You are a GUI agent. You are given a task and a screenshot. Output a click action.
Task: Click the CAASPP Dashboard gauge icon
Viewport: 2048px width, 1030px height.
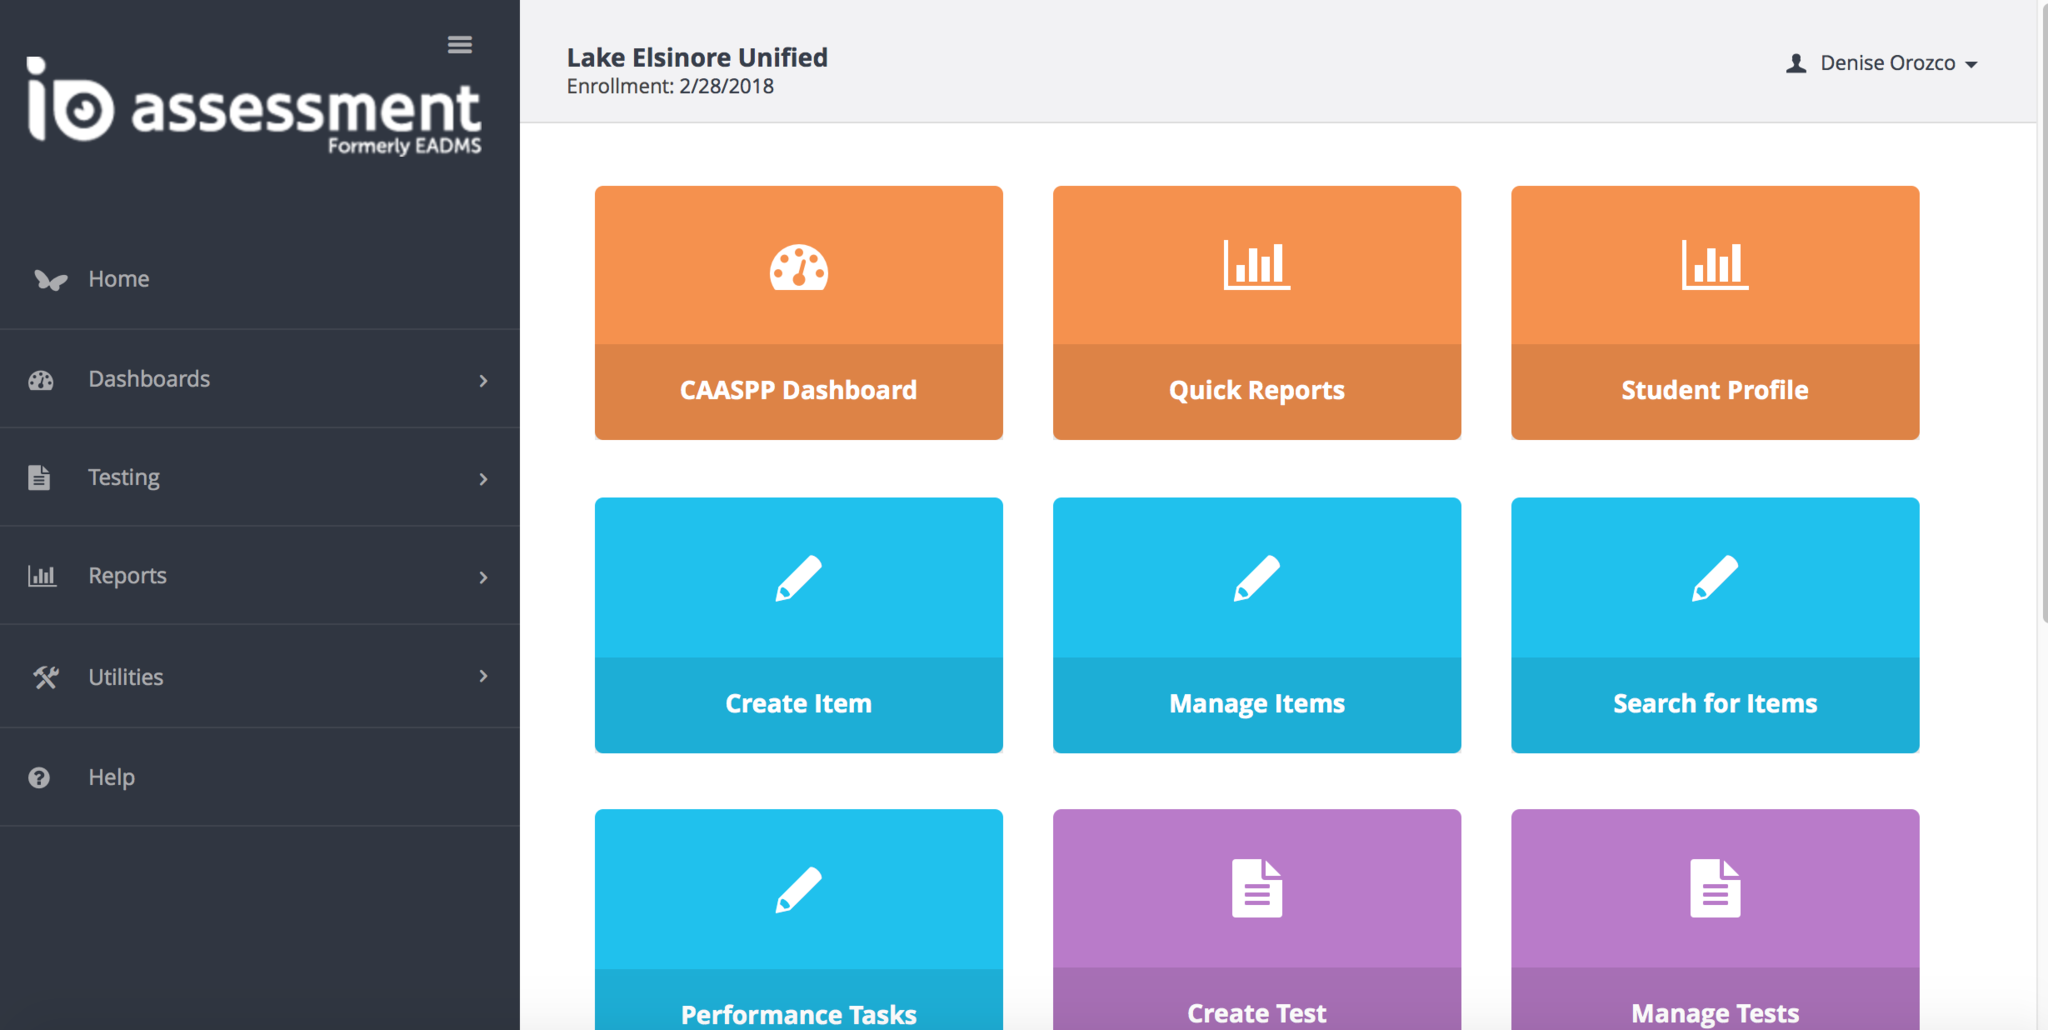798,267
